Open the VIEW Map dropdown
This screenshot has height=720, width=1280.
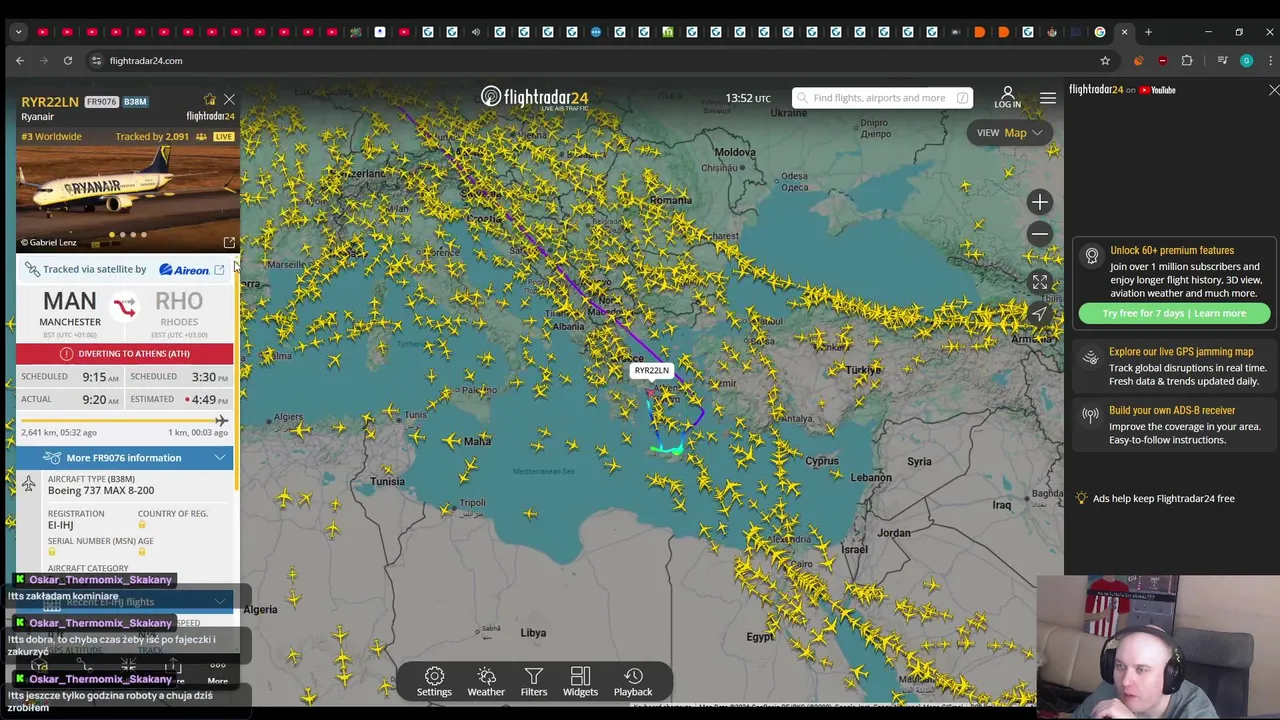tap(1009, 132)
